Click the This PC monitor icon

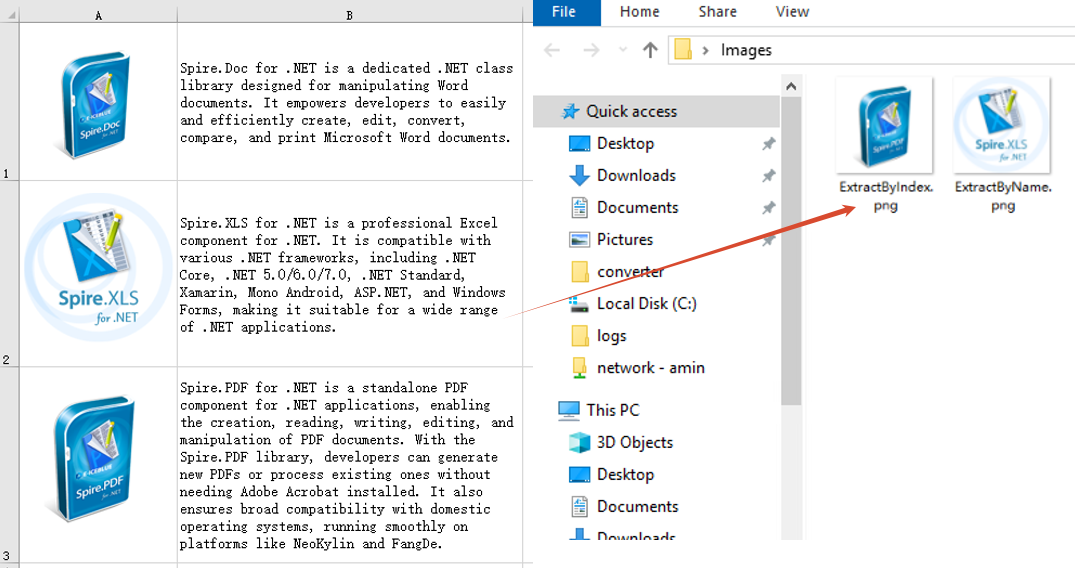(568, 410)
